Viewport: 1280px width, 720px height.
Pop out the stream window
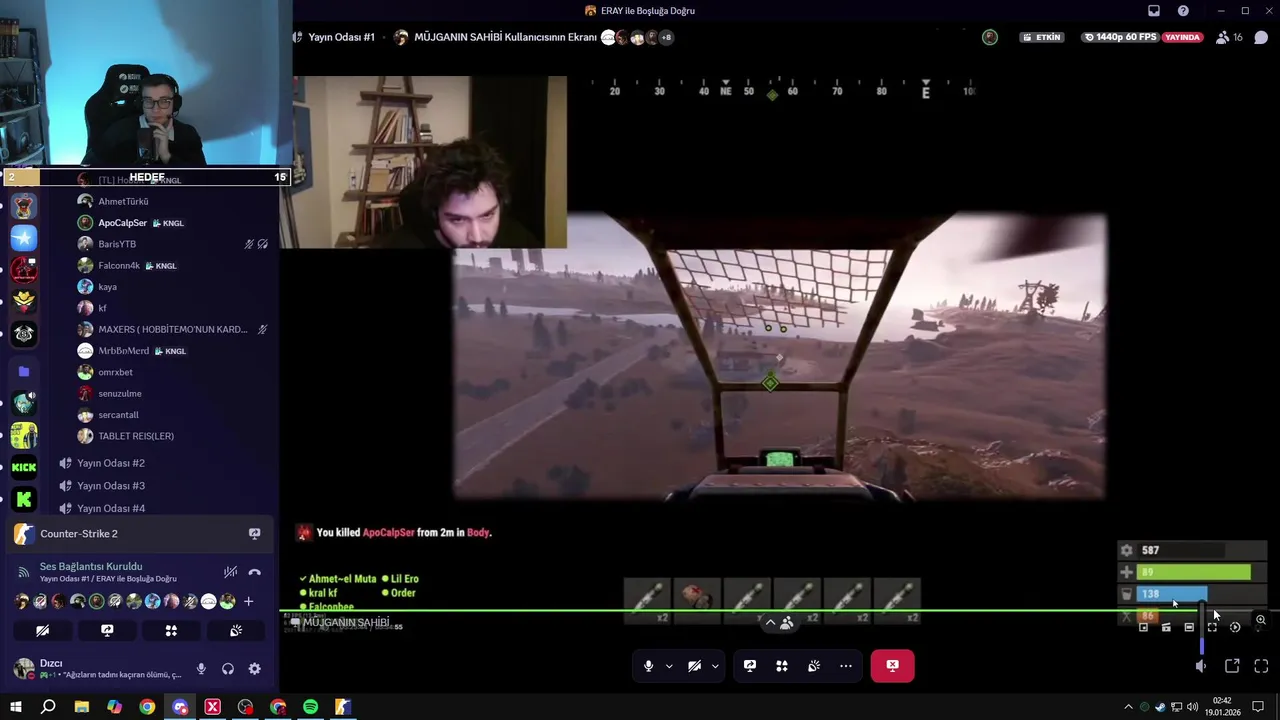tap(1232, 666)
